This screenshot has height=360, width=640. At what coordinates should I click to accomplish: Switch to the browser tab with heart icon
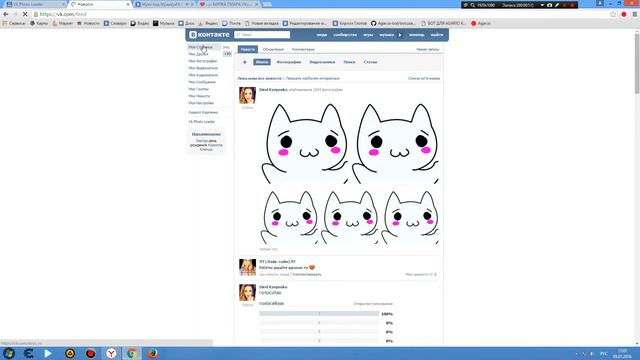(229, 4)
